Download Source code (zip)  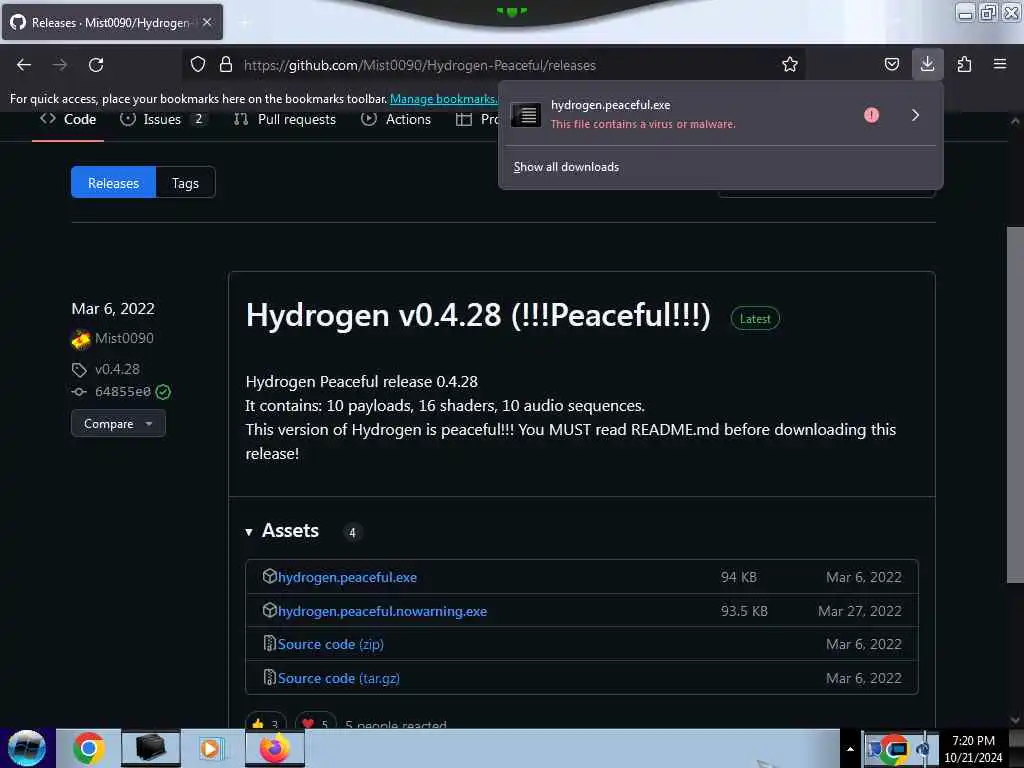[330, 645]
